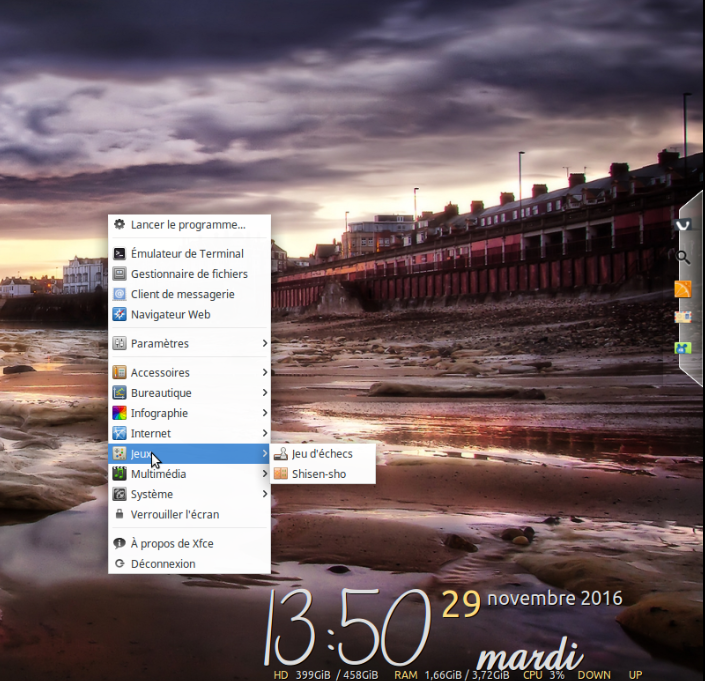
Task: Expand the Système submenu arrow
Action: 264,494
